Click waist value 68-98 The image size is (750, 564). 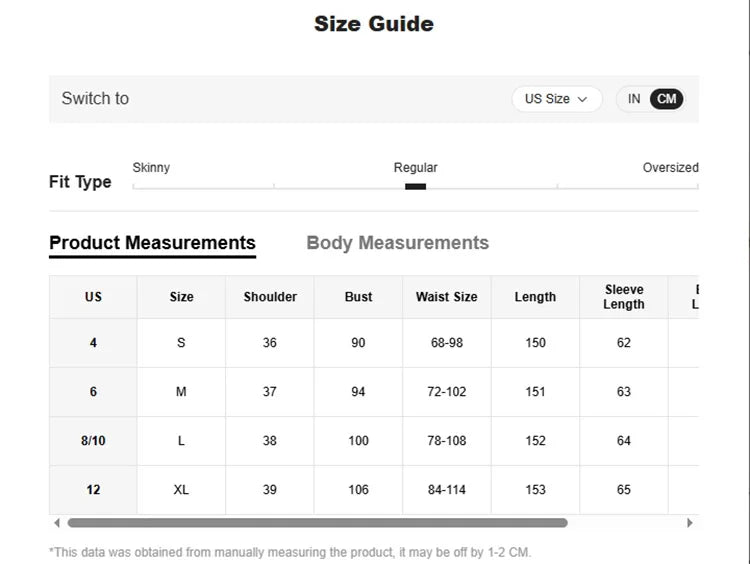447,343
